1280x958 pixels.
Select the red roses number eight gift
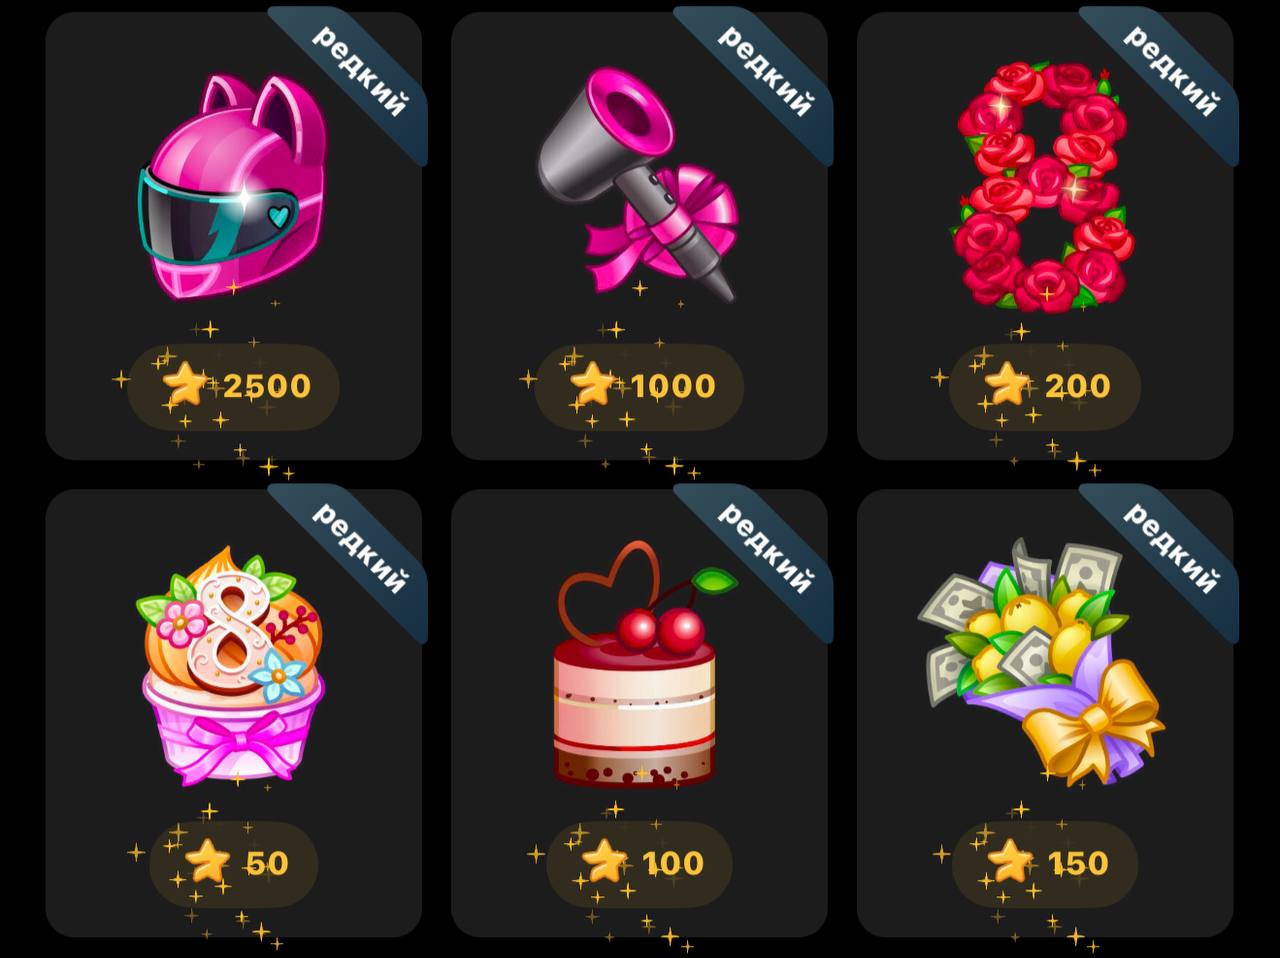coord(1044,187)
